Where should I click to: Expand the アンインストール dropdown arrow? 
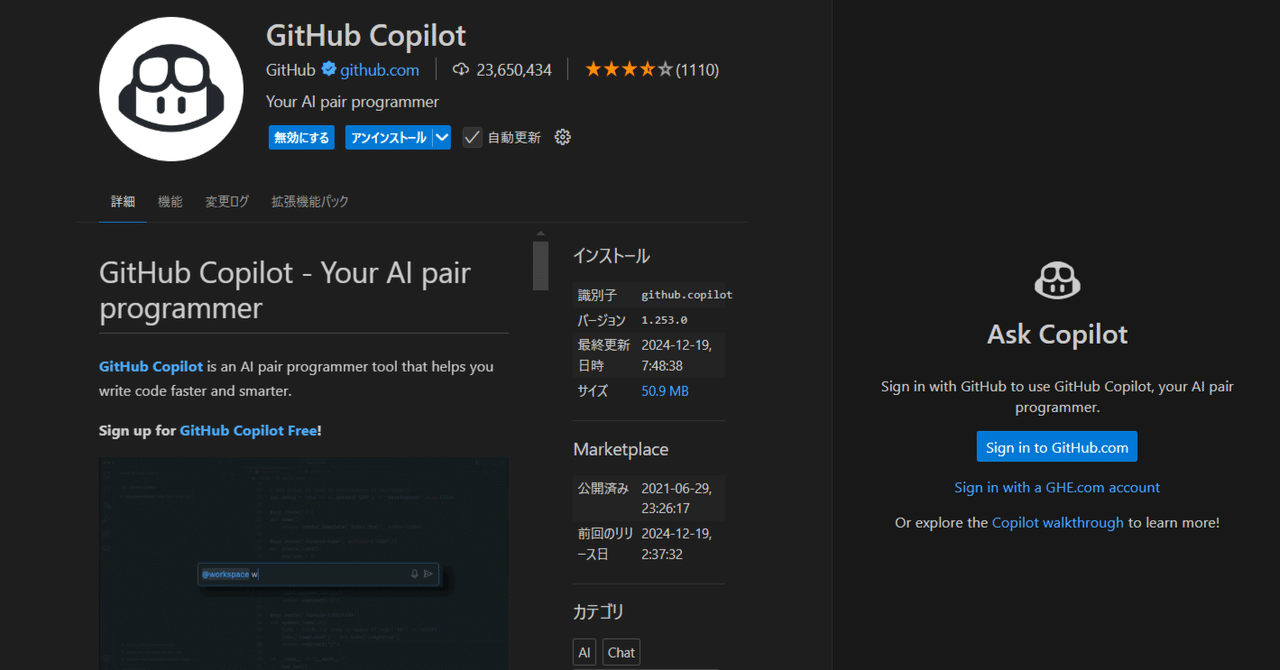pyautogui.click(x=441, y=136)
